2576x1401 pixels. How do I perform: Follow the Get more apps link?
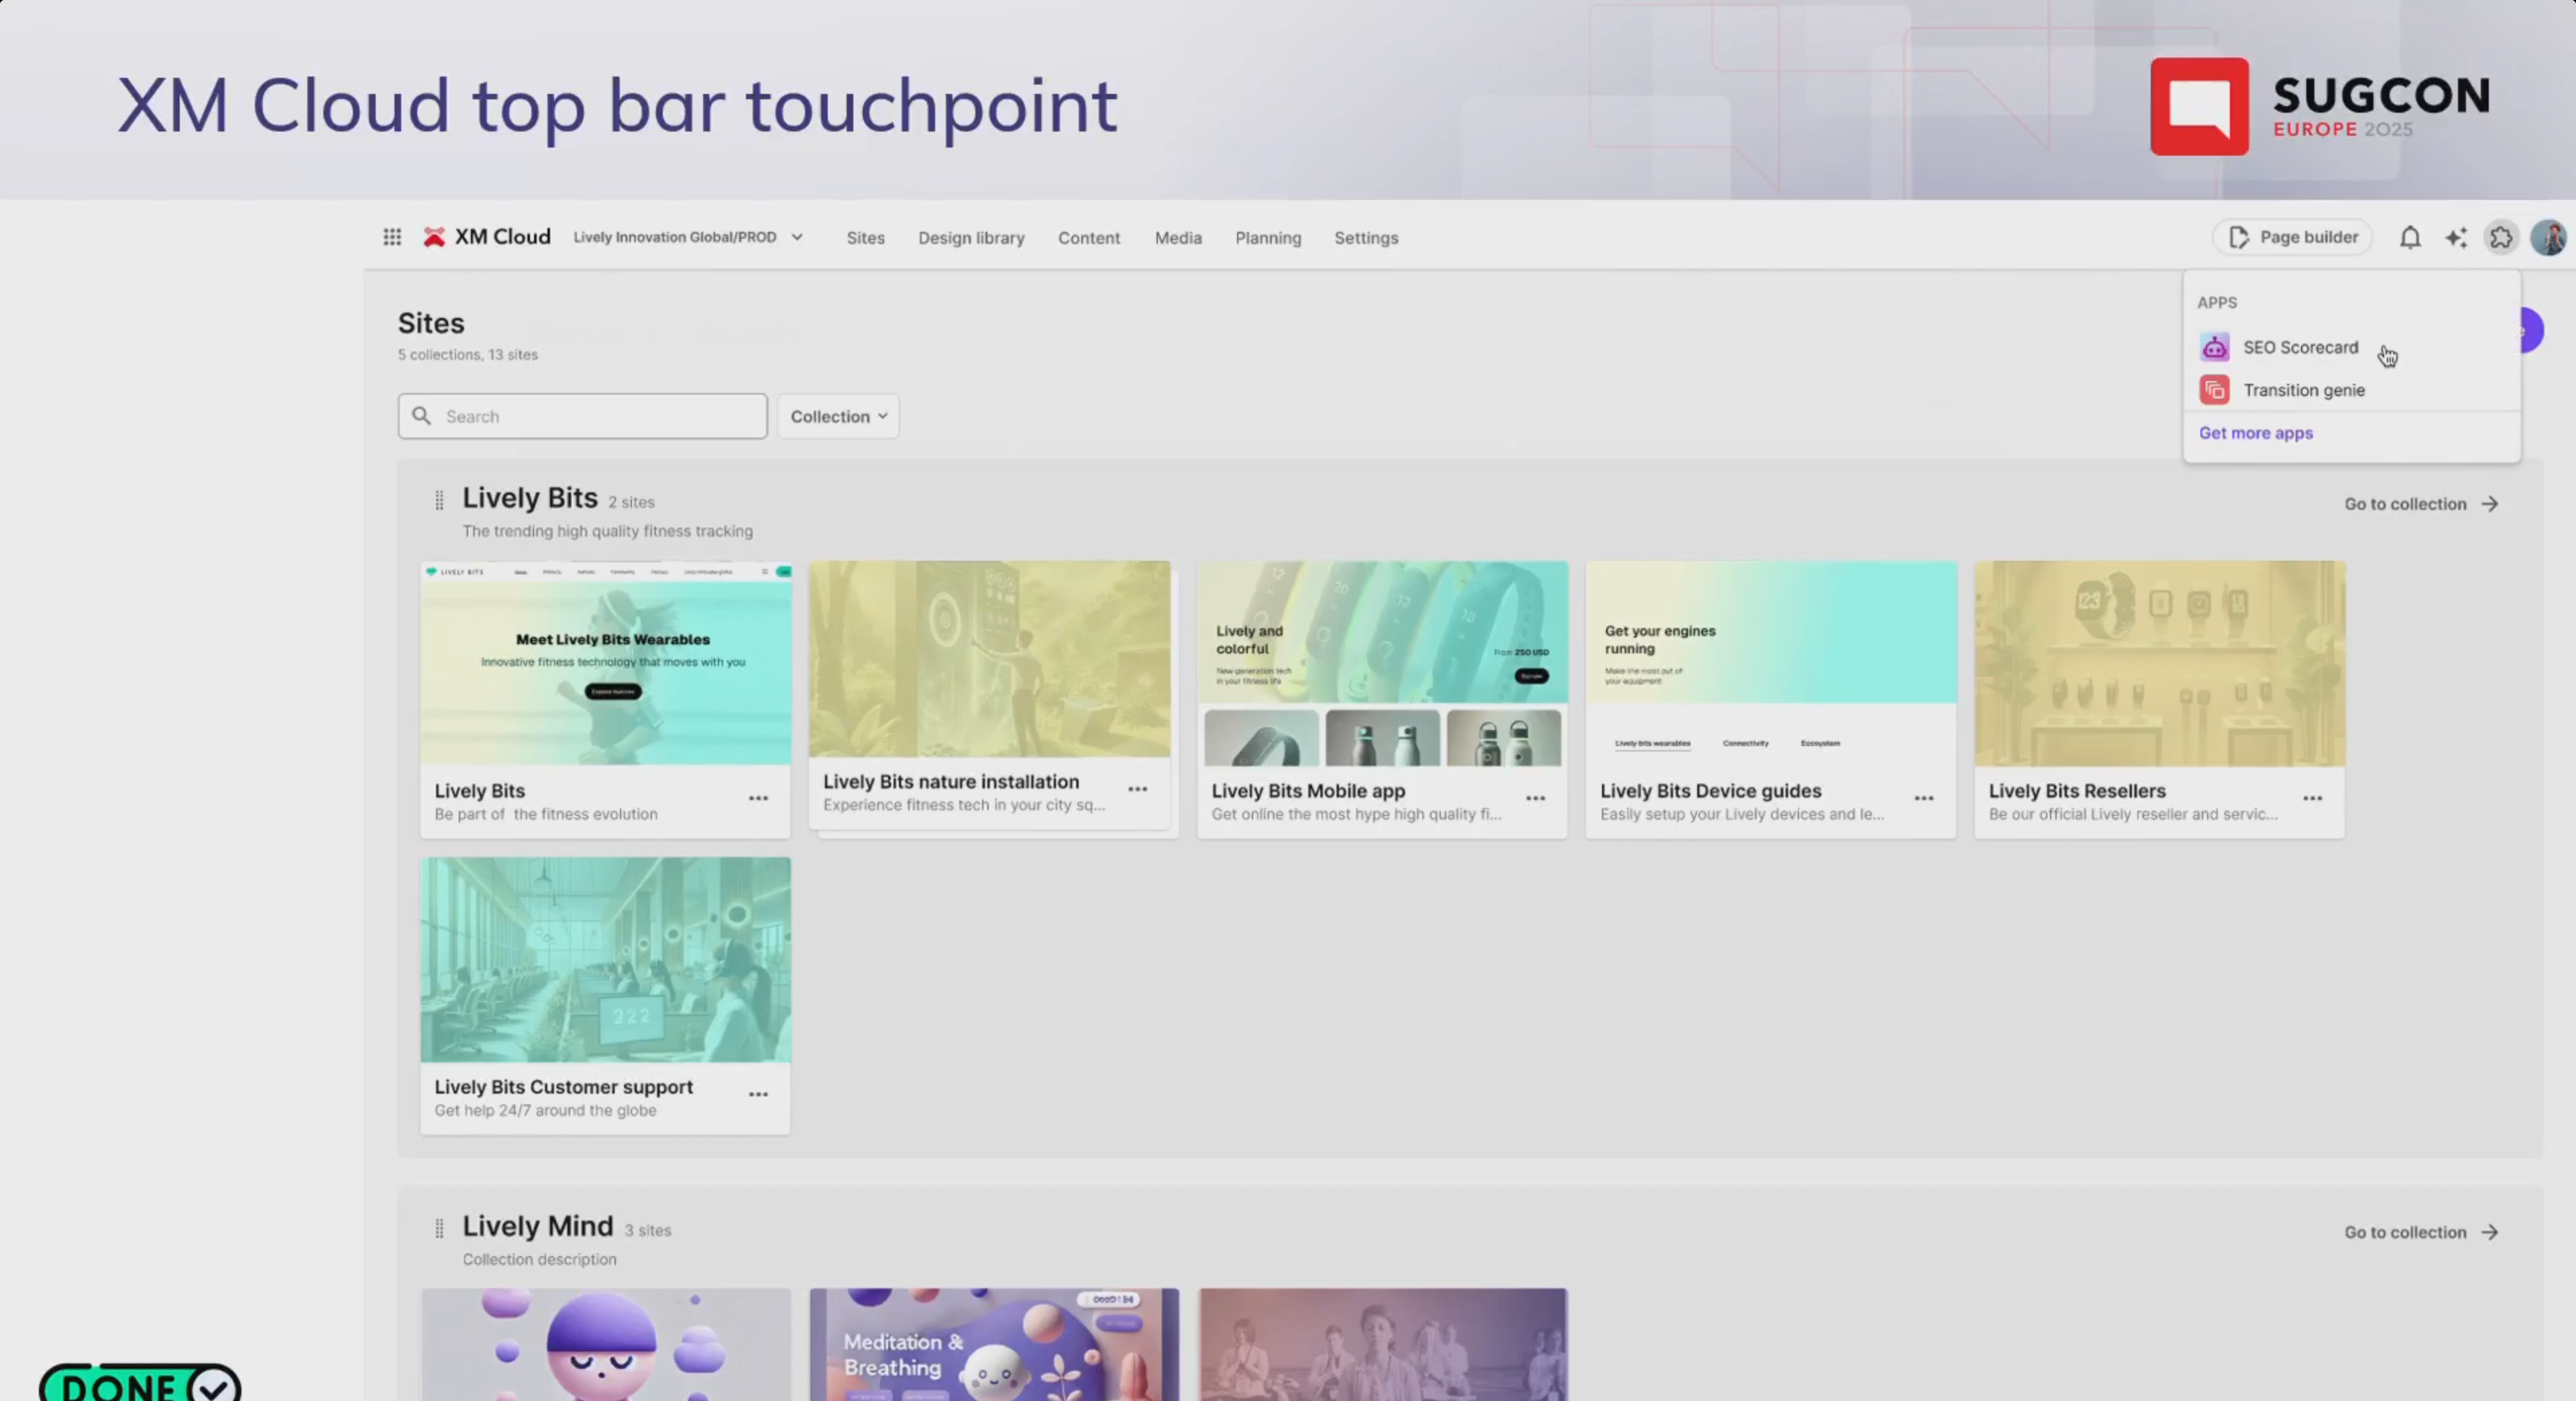[2255, 433]
